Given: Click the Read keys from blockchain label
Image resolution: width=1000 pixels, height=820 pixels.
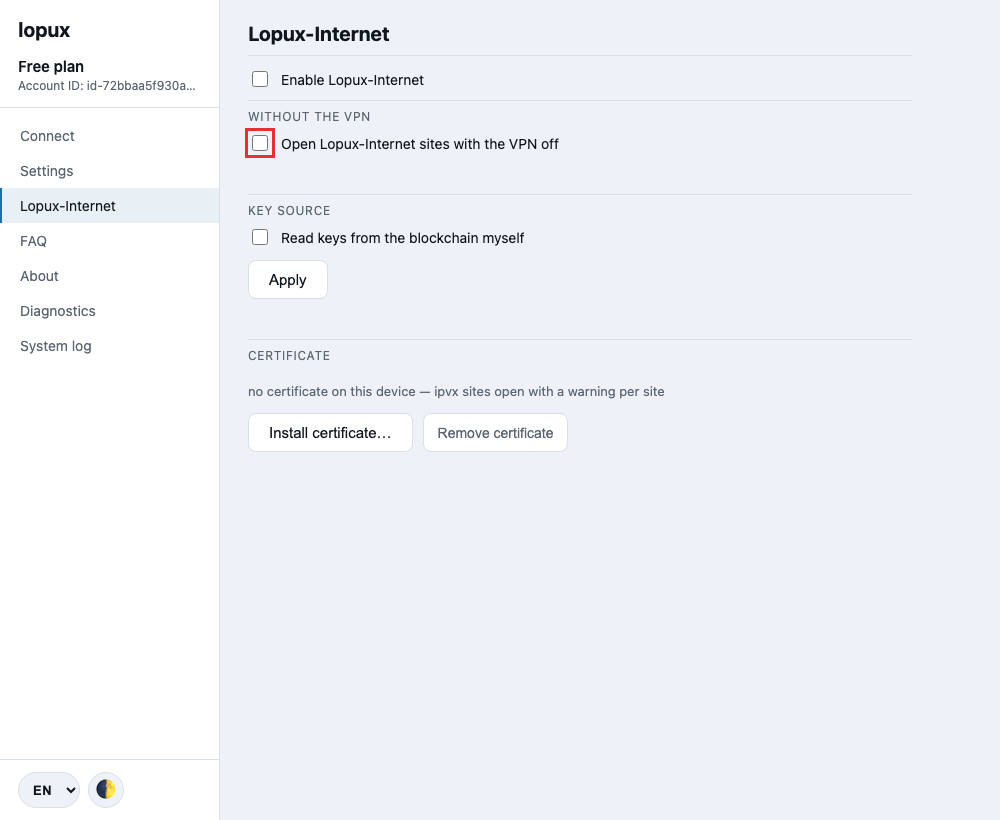Looking at the screenshot, I should pyautogui.click(x=402, y=238).
